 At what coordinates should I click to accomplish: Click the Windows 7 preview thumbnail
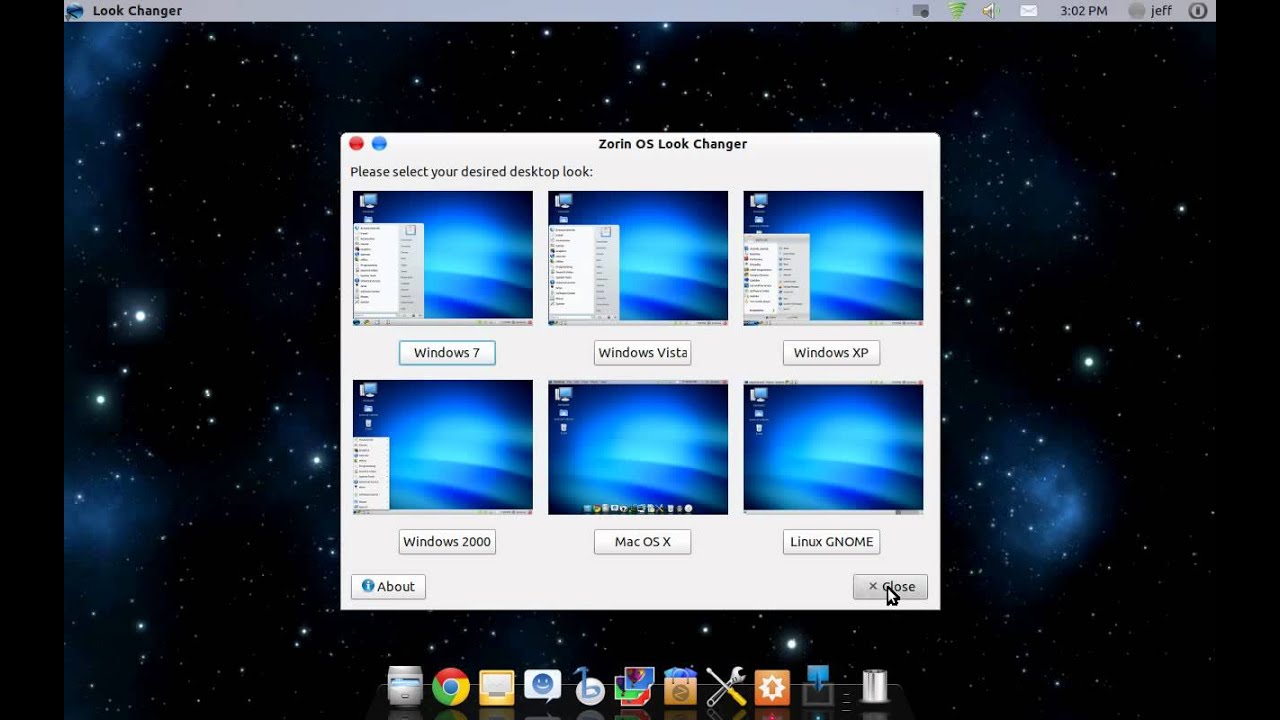(443, 258)
